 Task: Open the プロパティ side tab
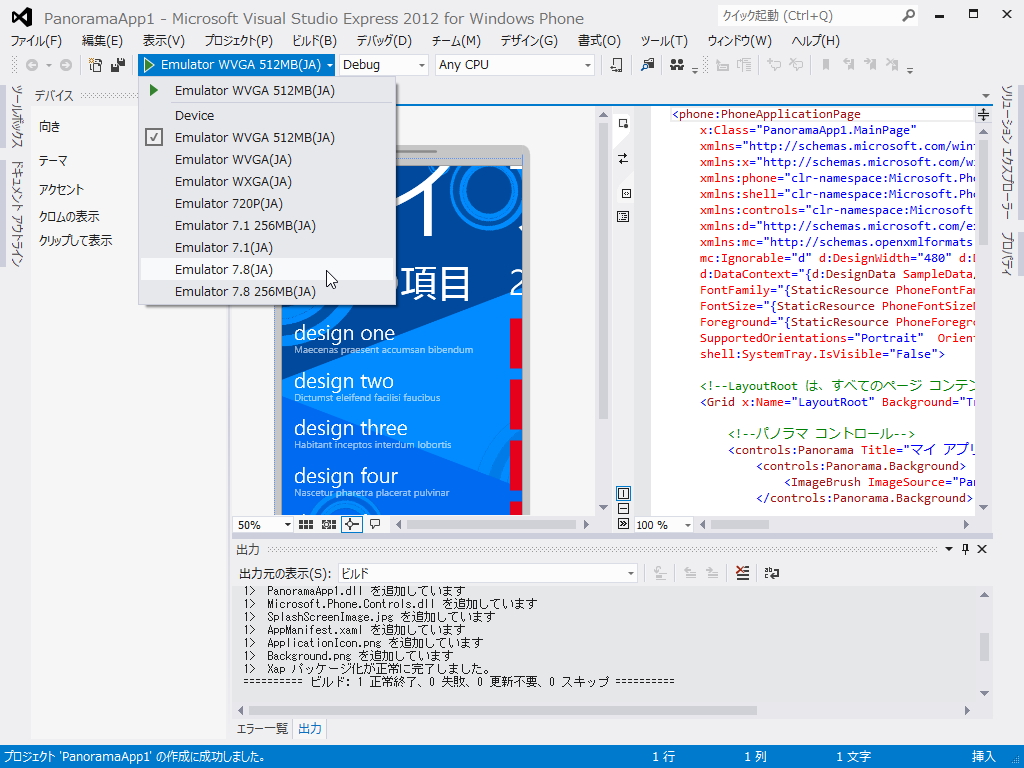1008,253
